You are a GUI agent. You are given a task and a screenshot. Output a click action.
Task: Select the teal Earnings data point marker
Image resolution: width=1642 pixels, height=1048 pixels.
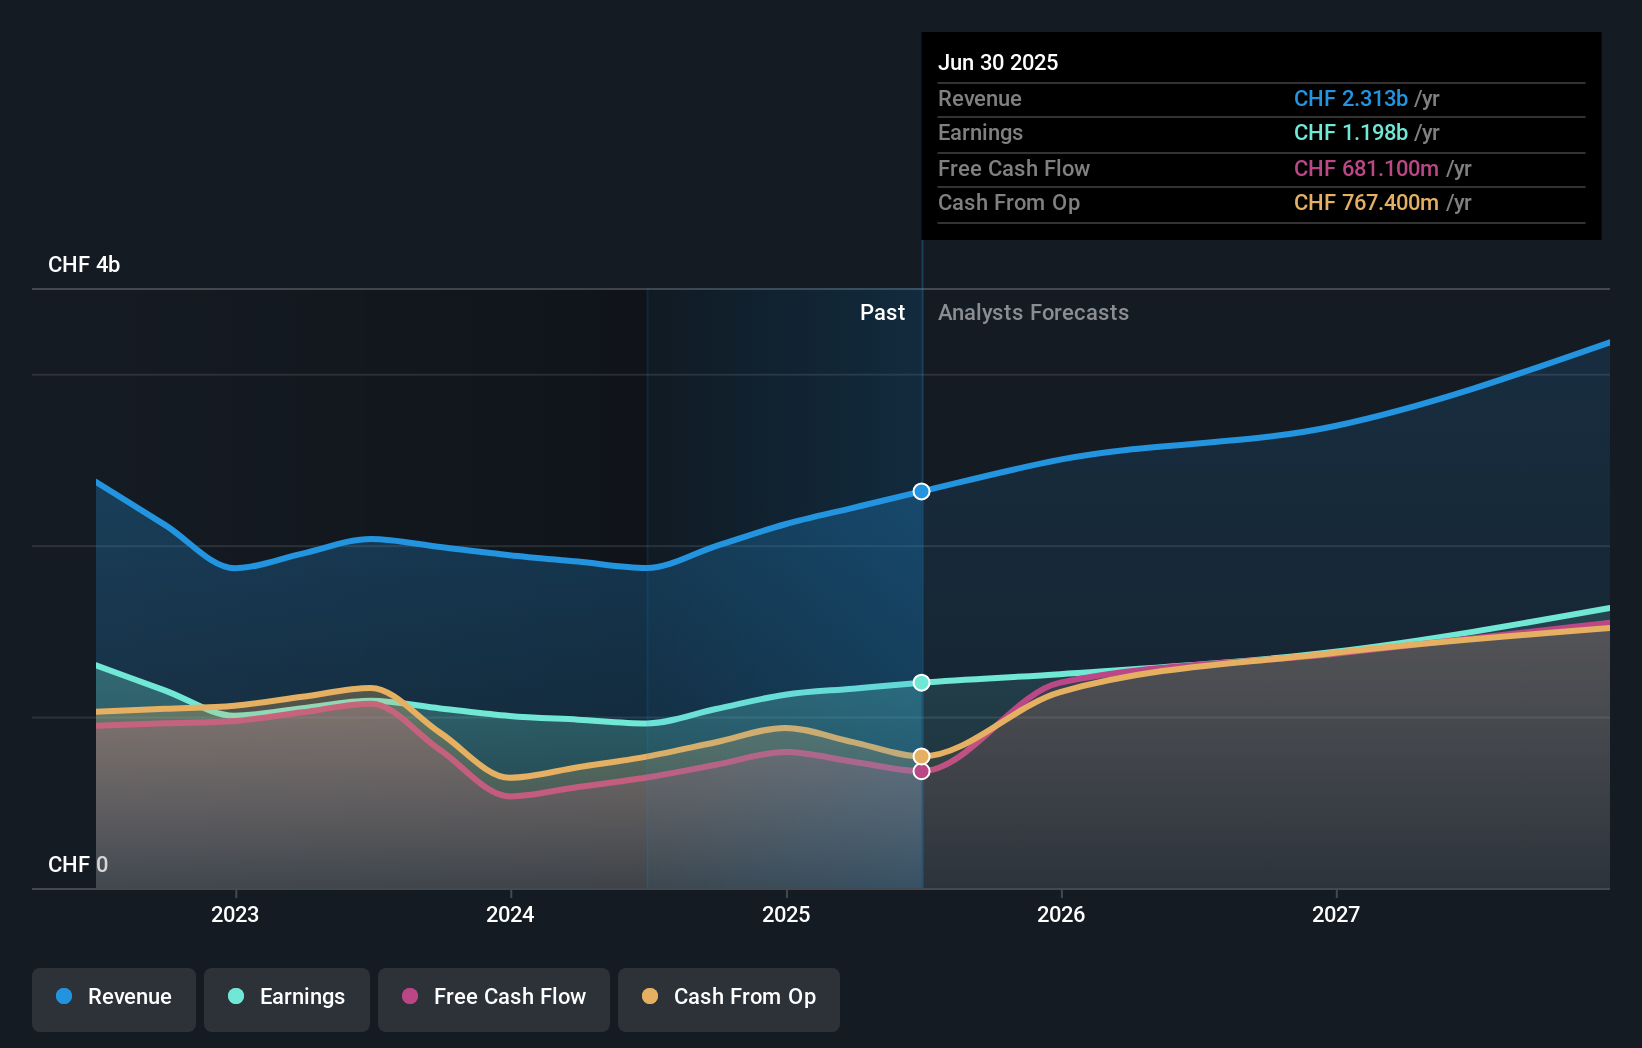click(921, 682)
